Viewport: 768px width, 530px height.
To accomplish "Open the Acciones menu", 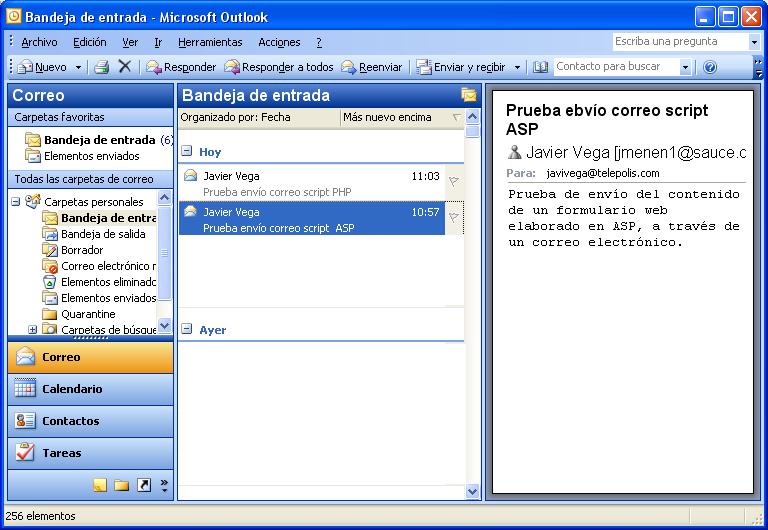I will click(279, 42).
